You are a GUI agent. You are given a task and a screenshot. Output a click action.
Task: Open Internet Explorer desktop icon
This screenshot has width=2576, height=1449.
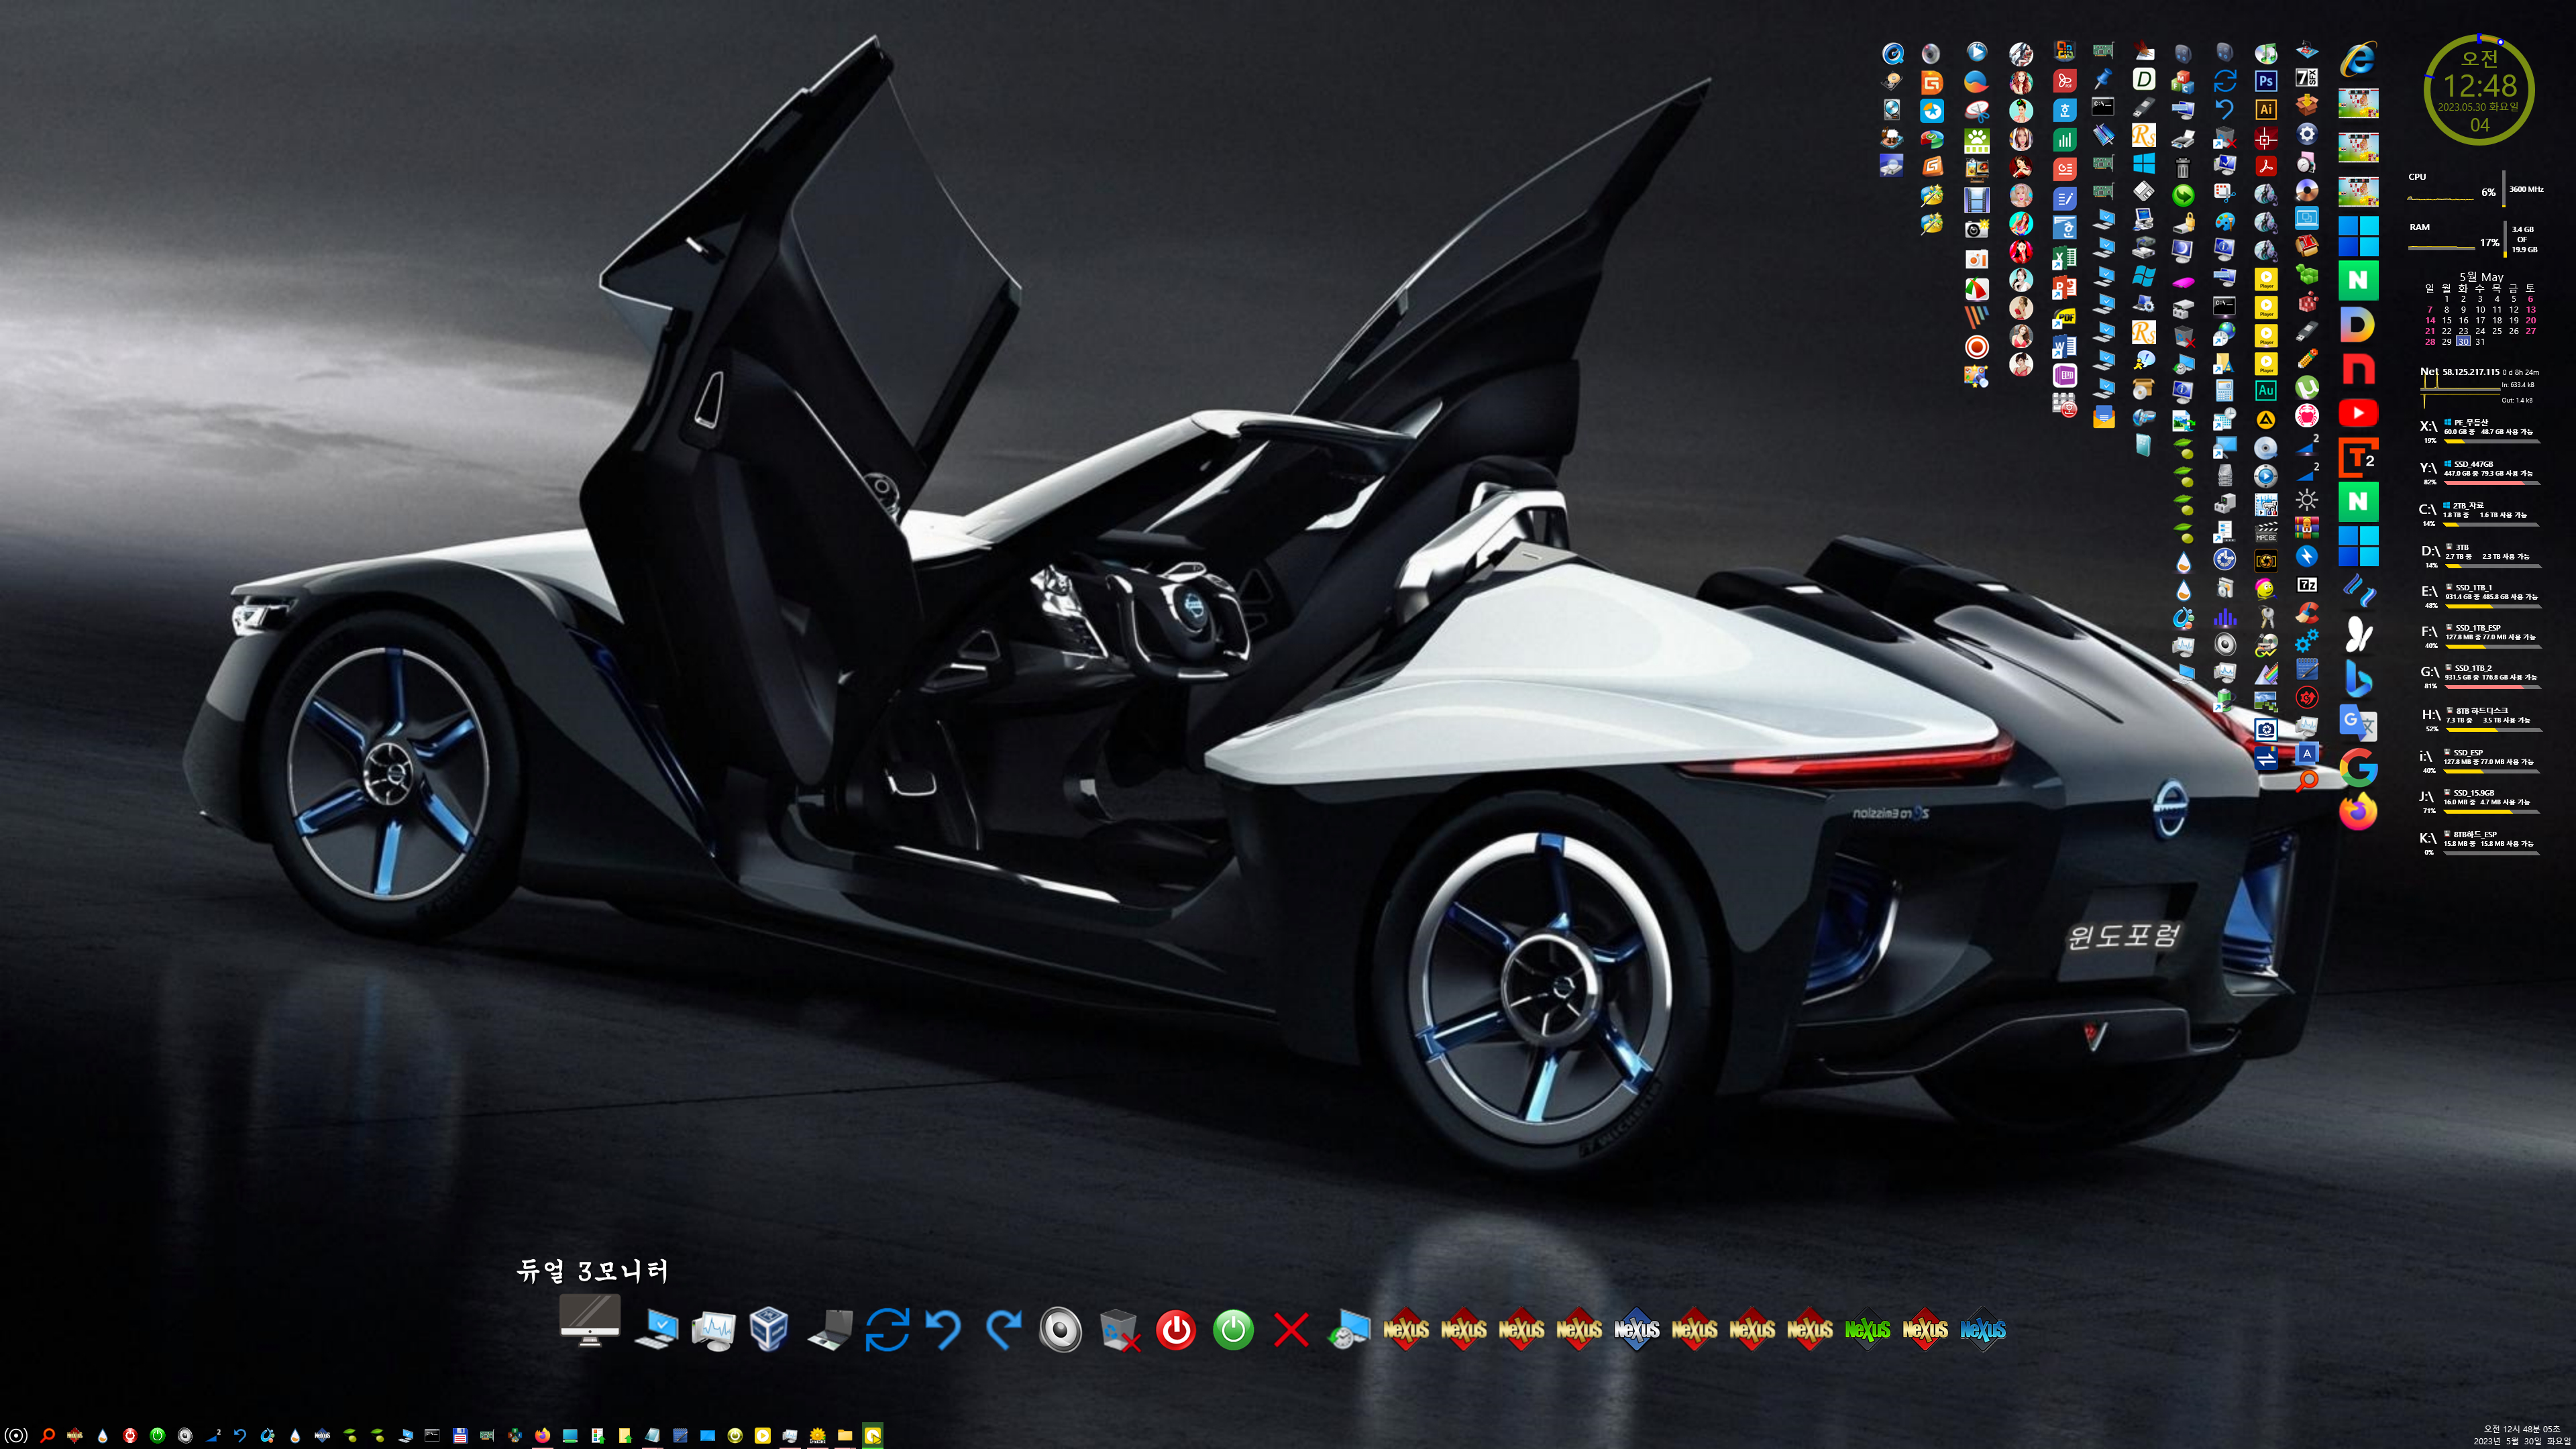click(2358, 59)
